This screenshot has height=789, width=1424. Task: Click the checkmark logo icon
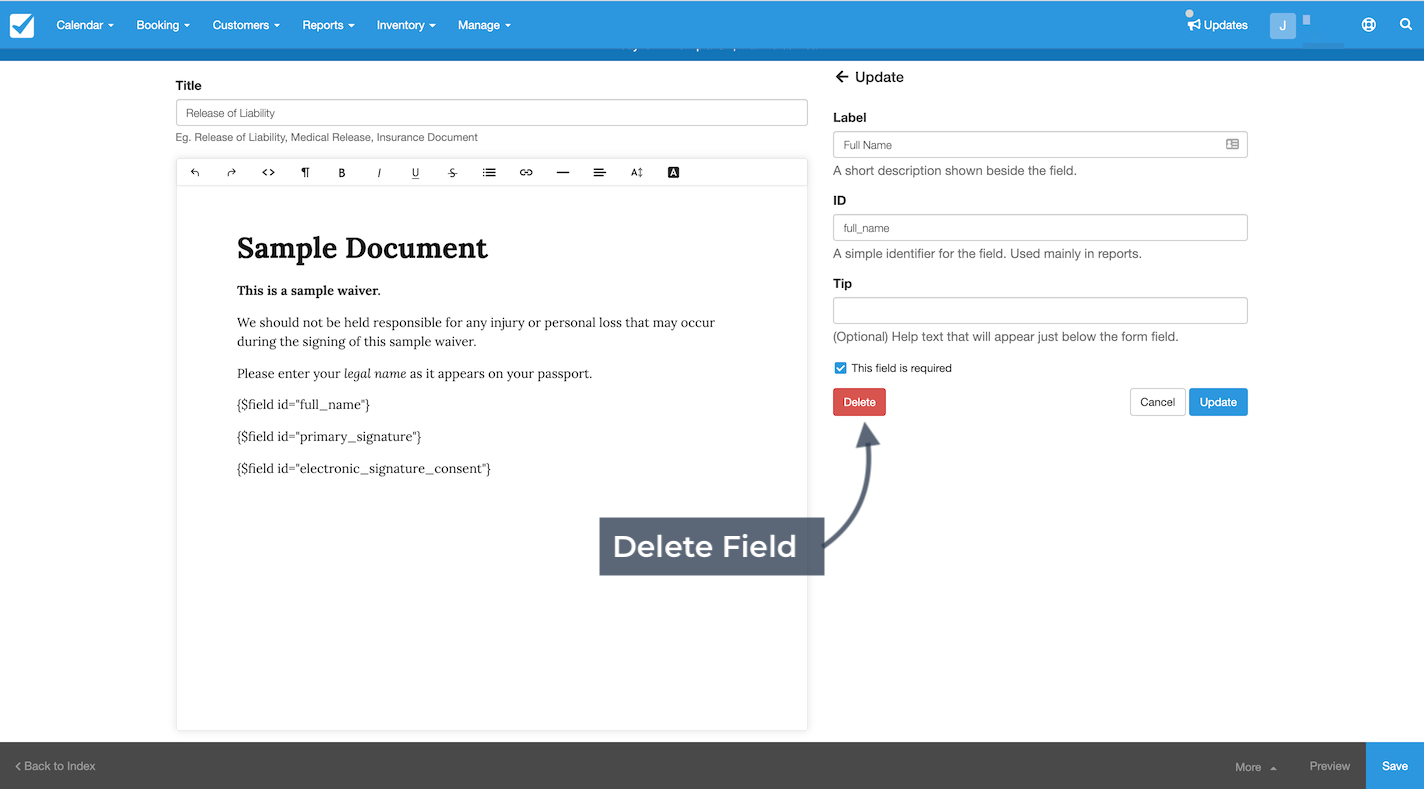tap(22, 25)
